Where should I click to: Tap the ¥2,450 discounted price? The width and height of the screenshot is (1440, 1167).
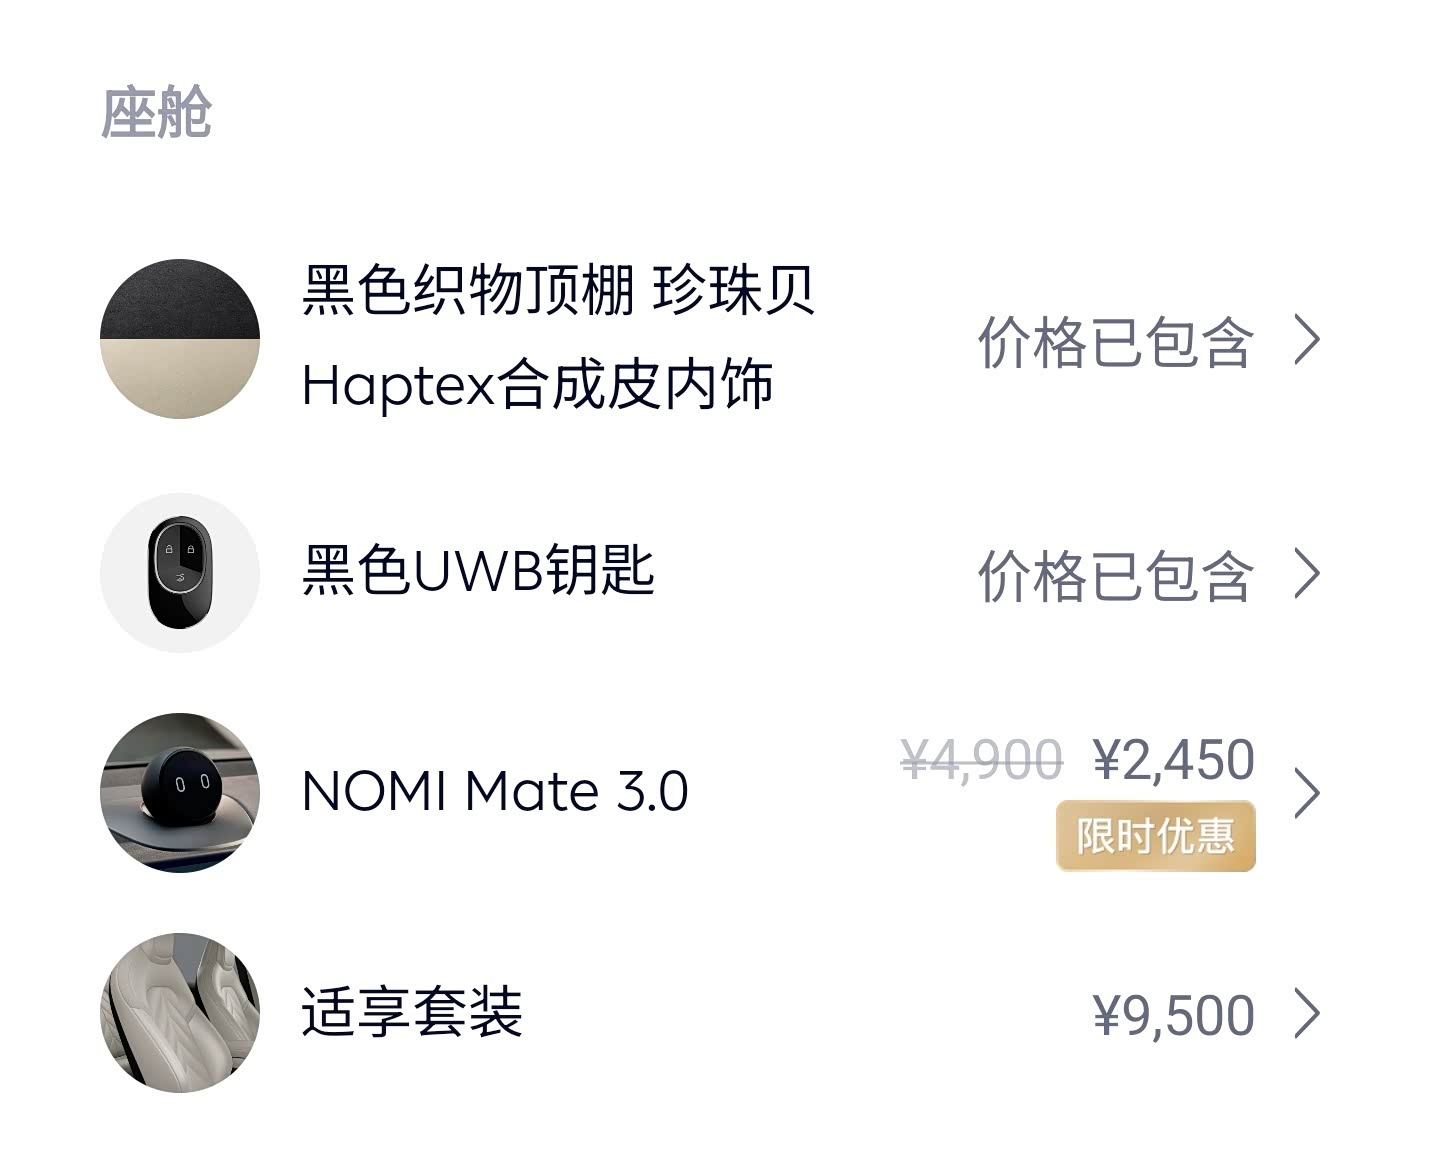(1174, 760)
